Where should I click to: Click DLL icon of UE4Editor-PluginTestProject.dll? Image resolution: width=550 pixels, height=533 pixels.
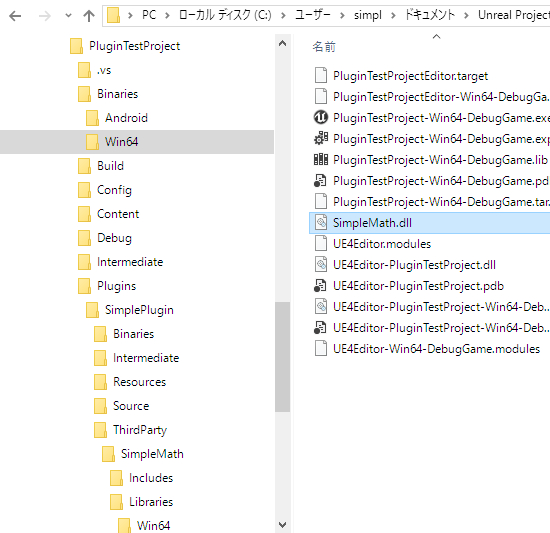tap(321, 265)
